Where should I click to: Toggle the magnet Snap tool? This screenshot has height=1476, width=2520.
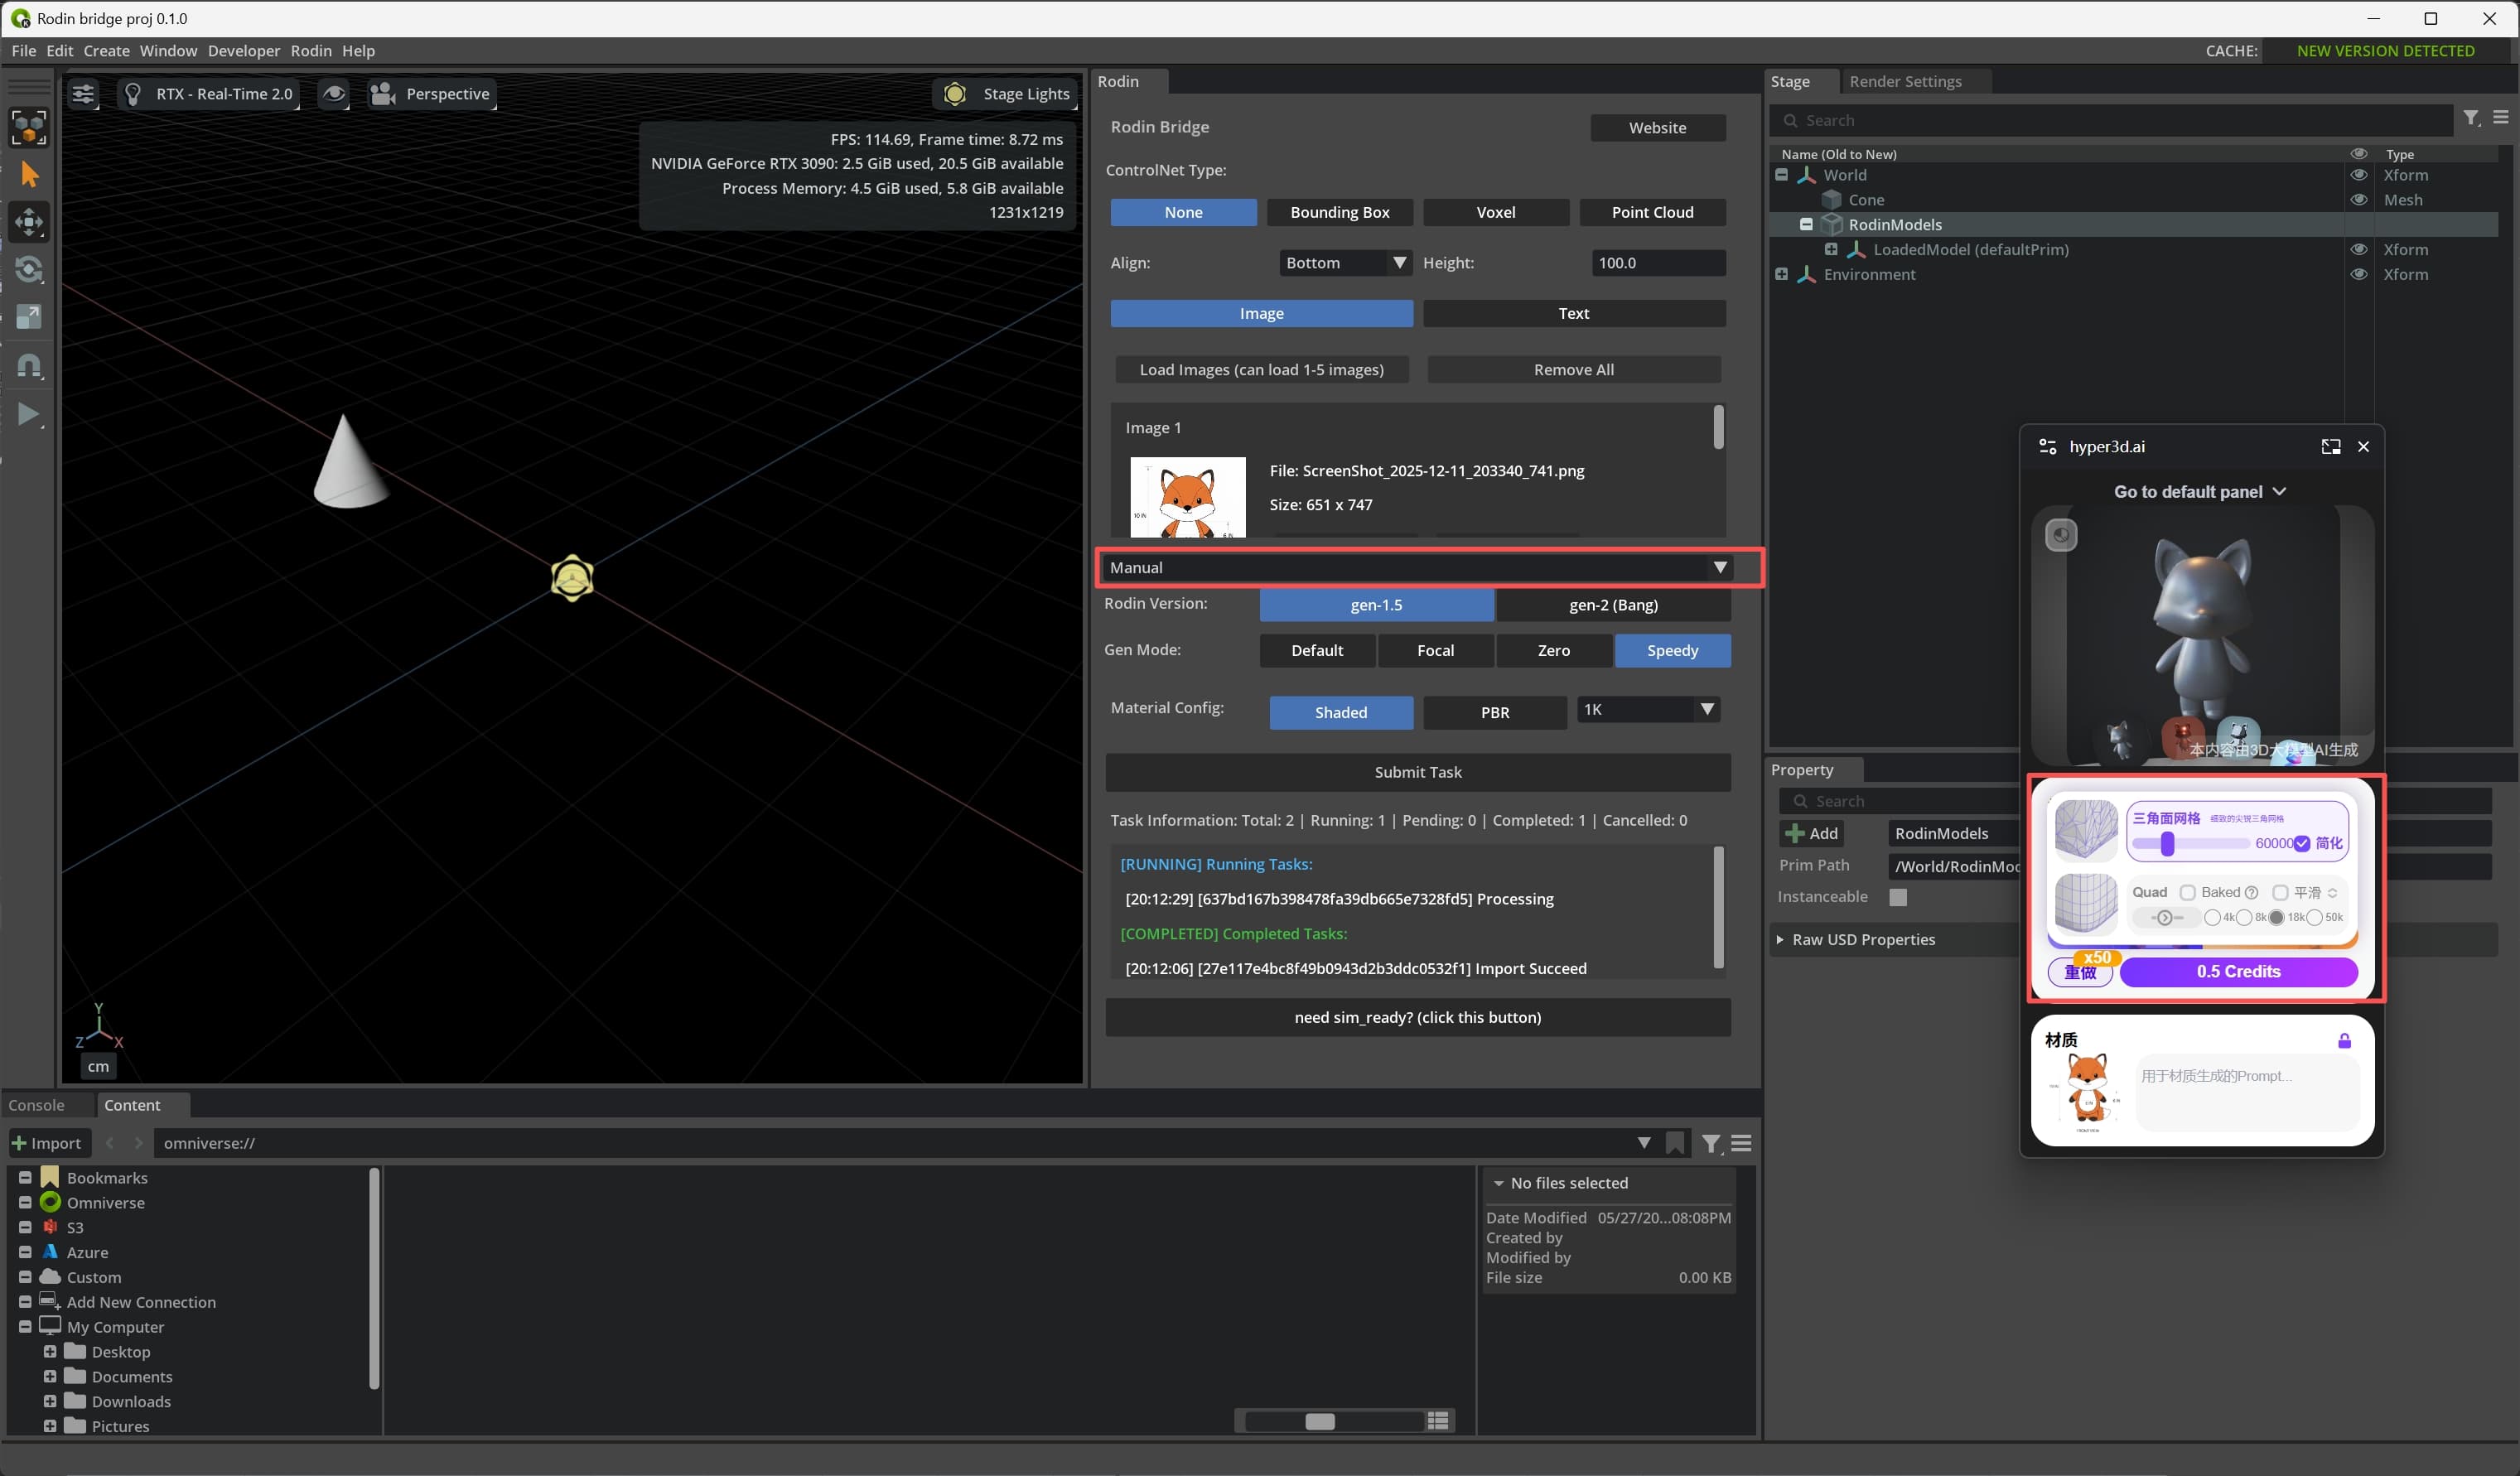[x=30, y=365]
